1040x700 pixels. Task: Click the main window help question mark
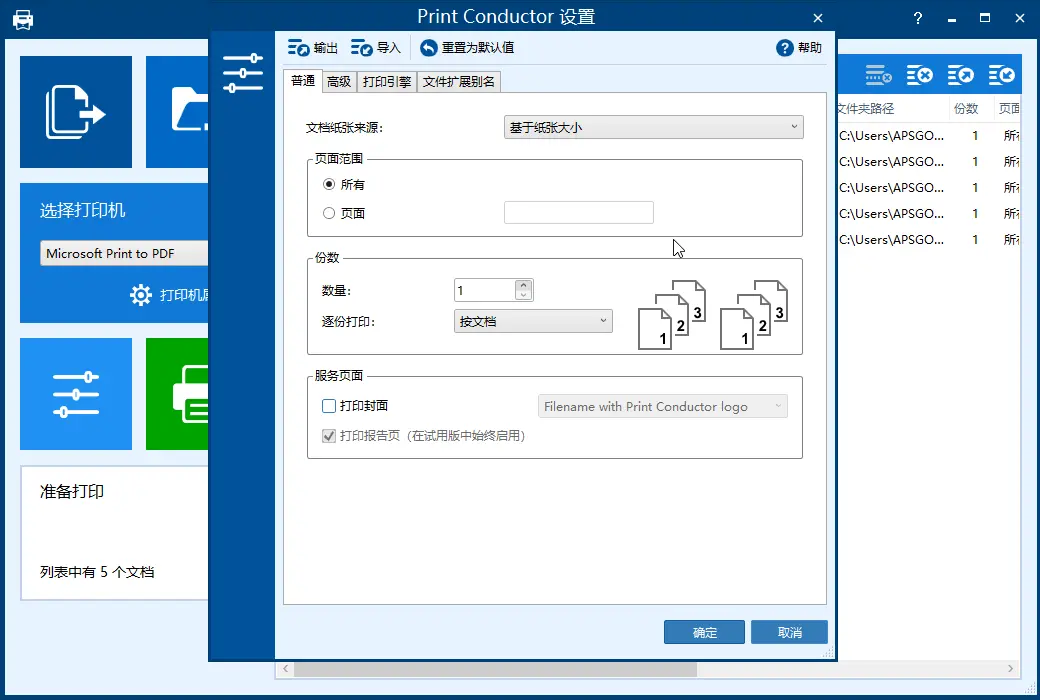918,19
